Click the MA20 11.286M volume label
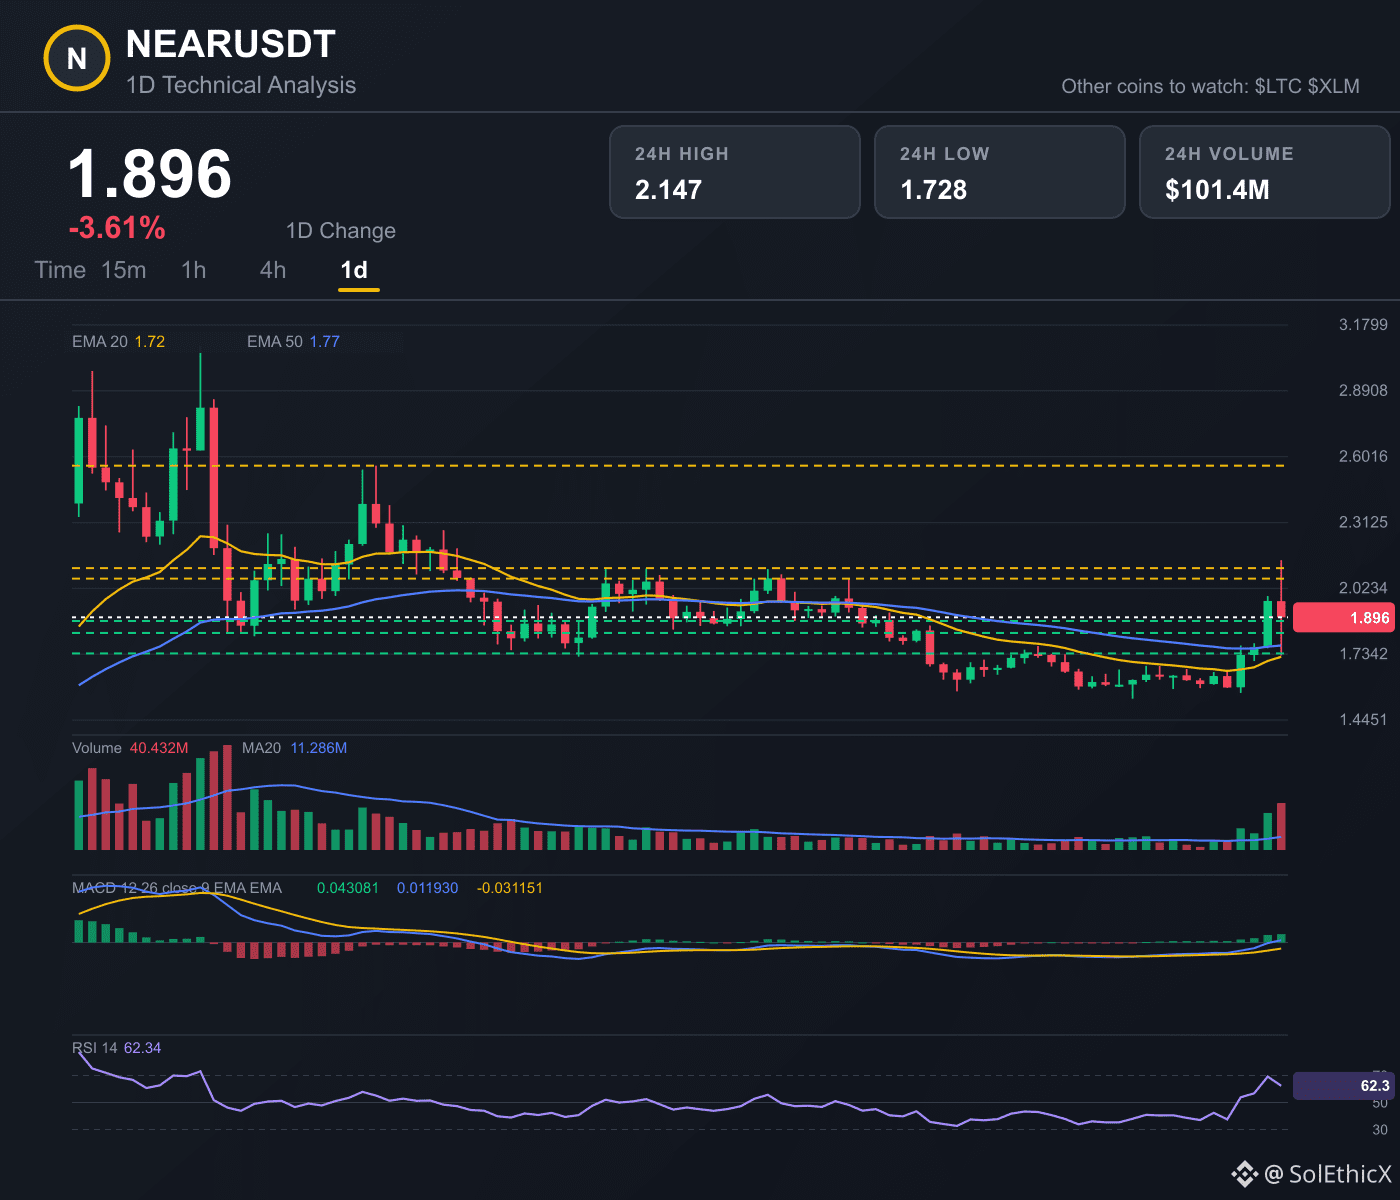Screen dimensions: 1400x1200 pyautogui.click(x=294, y=748)
